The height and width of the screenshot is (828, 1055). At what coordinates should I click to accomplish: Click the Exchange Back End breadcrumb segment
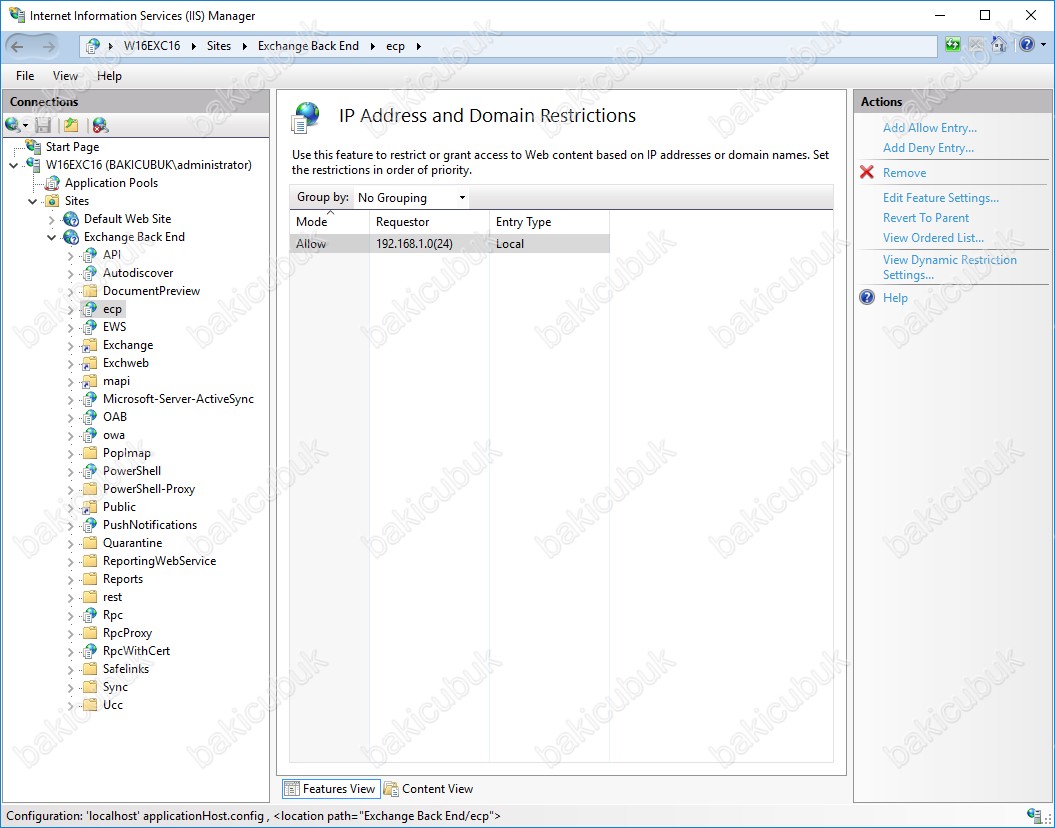pos(308,46)
